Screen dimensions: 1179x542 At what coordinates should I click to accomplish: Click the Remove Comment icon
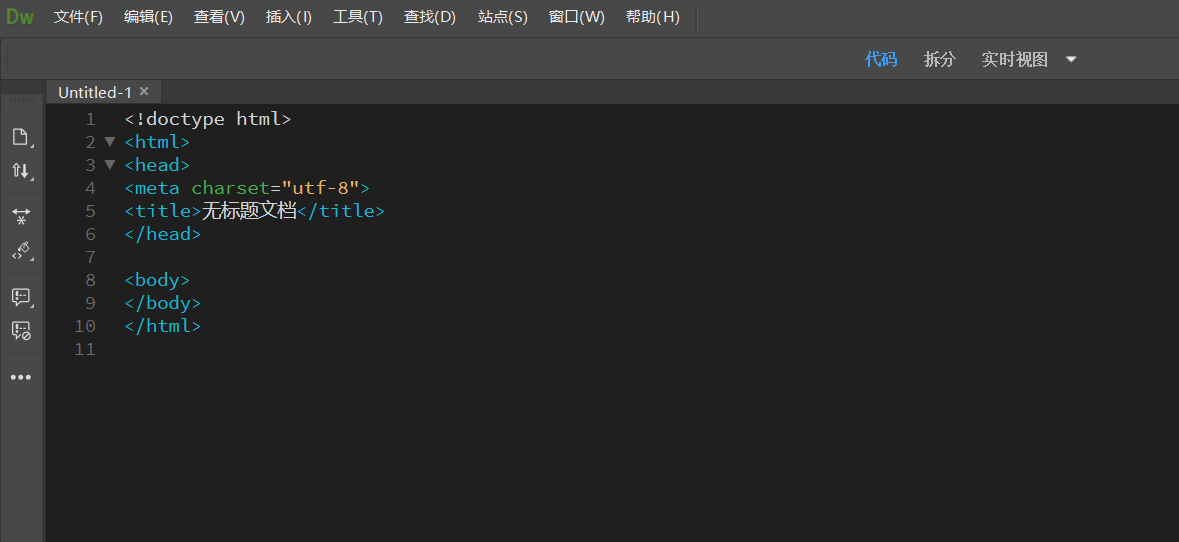click(x=20, y=330)
